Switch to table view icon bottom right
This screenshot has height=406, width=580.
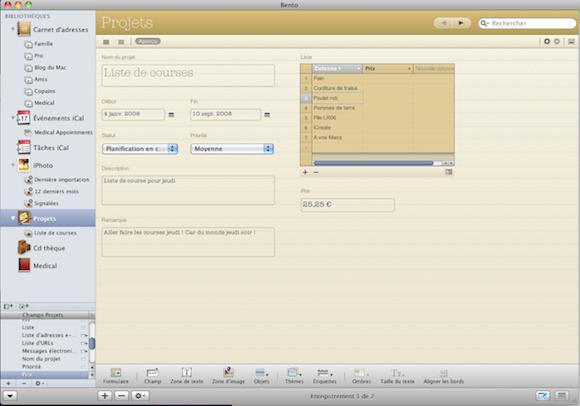pos(562,396)
